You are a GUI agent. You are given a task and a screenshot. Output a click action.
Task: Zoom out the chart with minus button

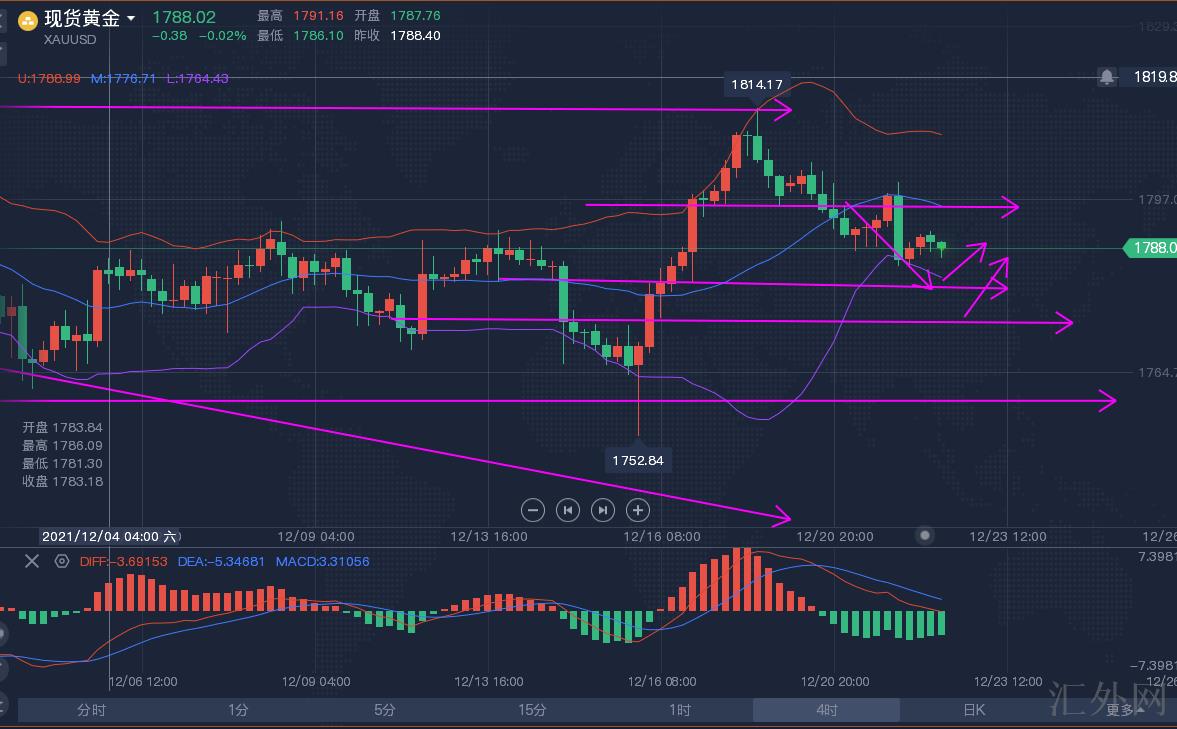[533, 510]
